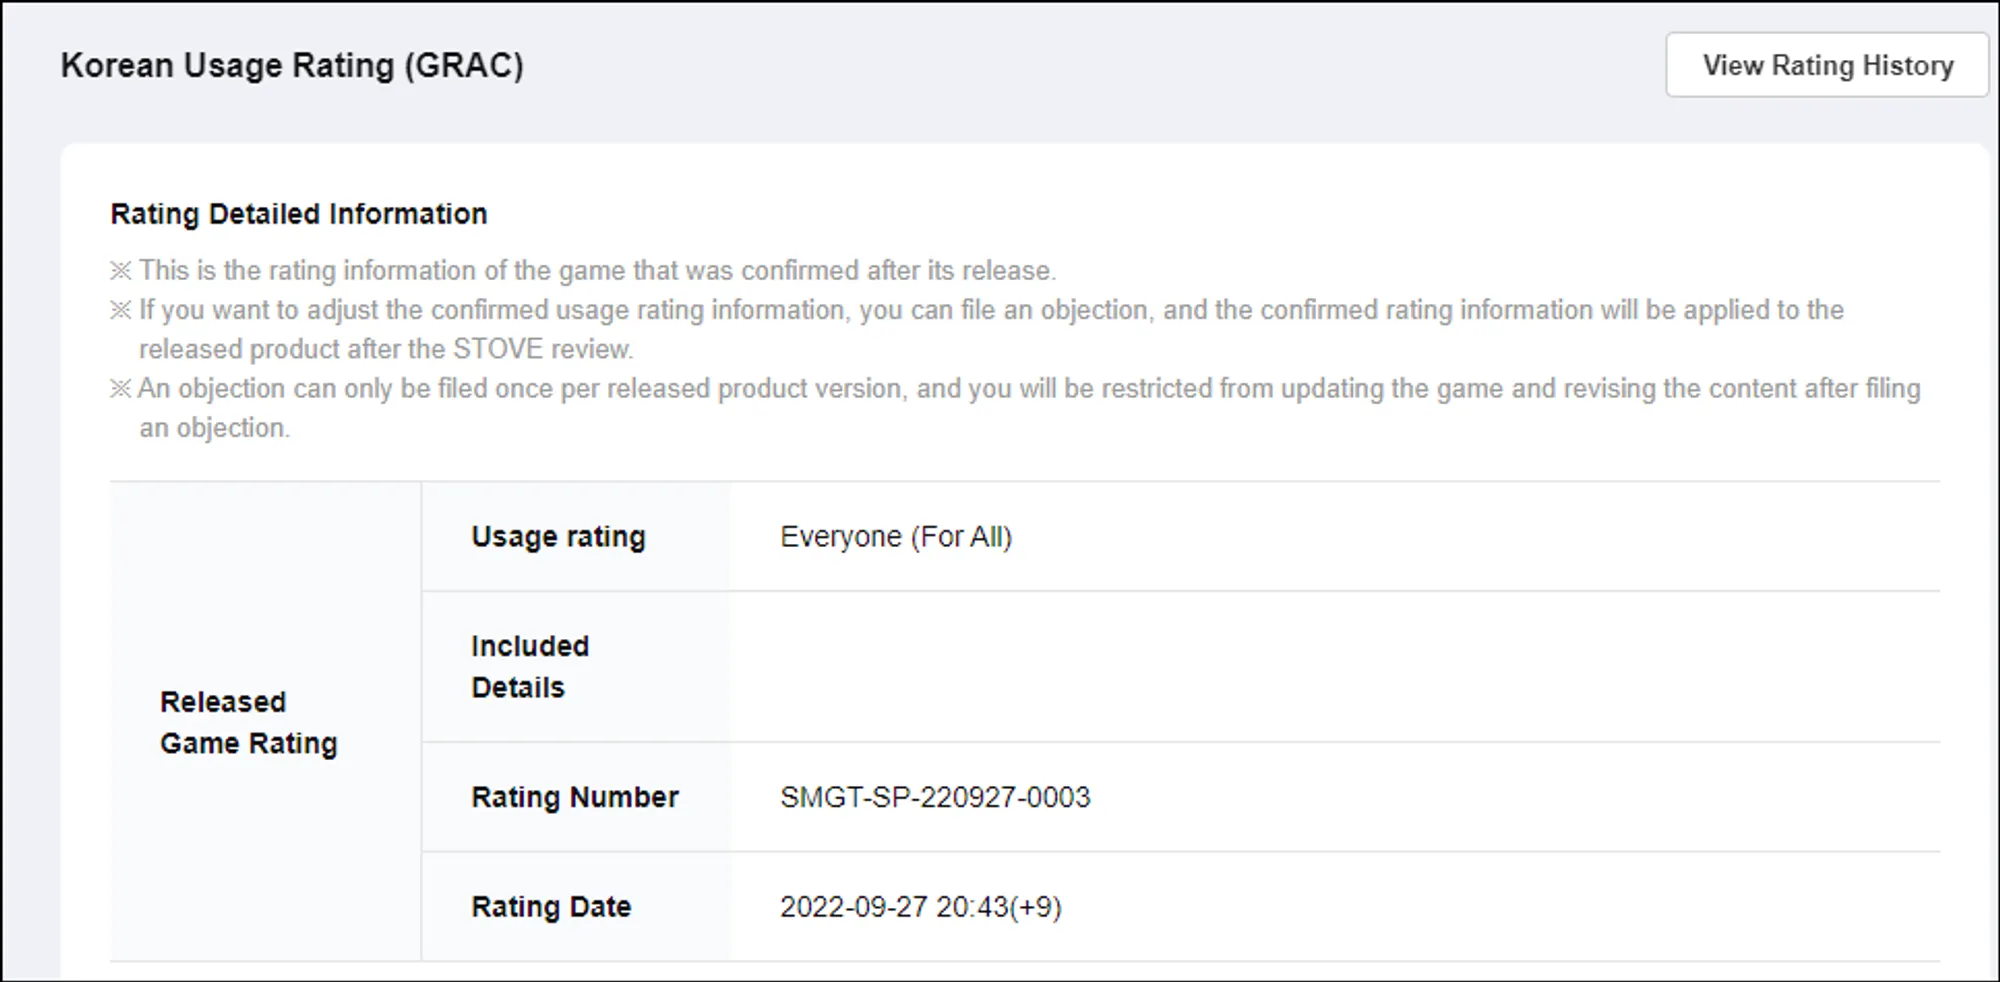Click the reference mark before 'This is the rating'
Image resolution: width=2000 pixels, height=982 pixels.
[121, 271]
